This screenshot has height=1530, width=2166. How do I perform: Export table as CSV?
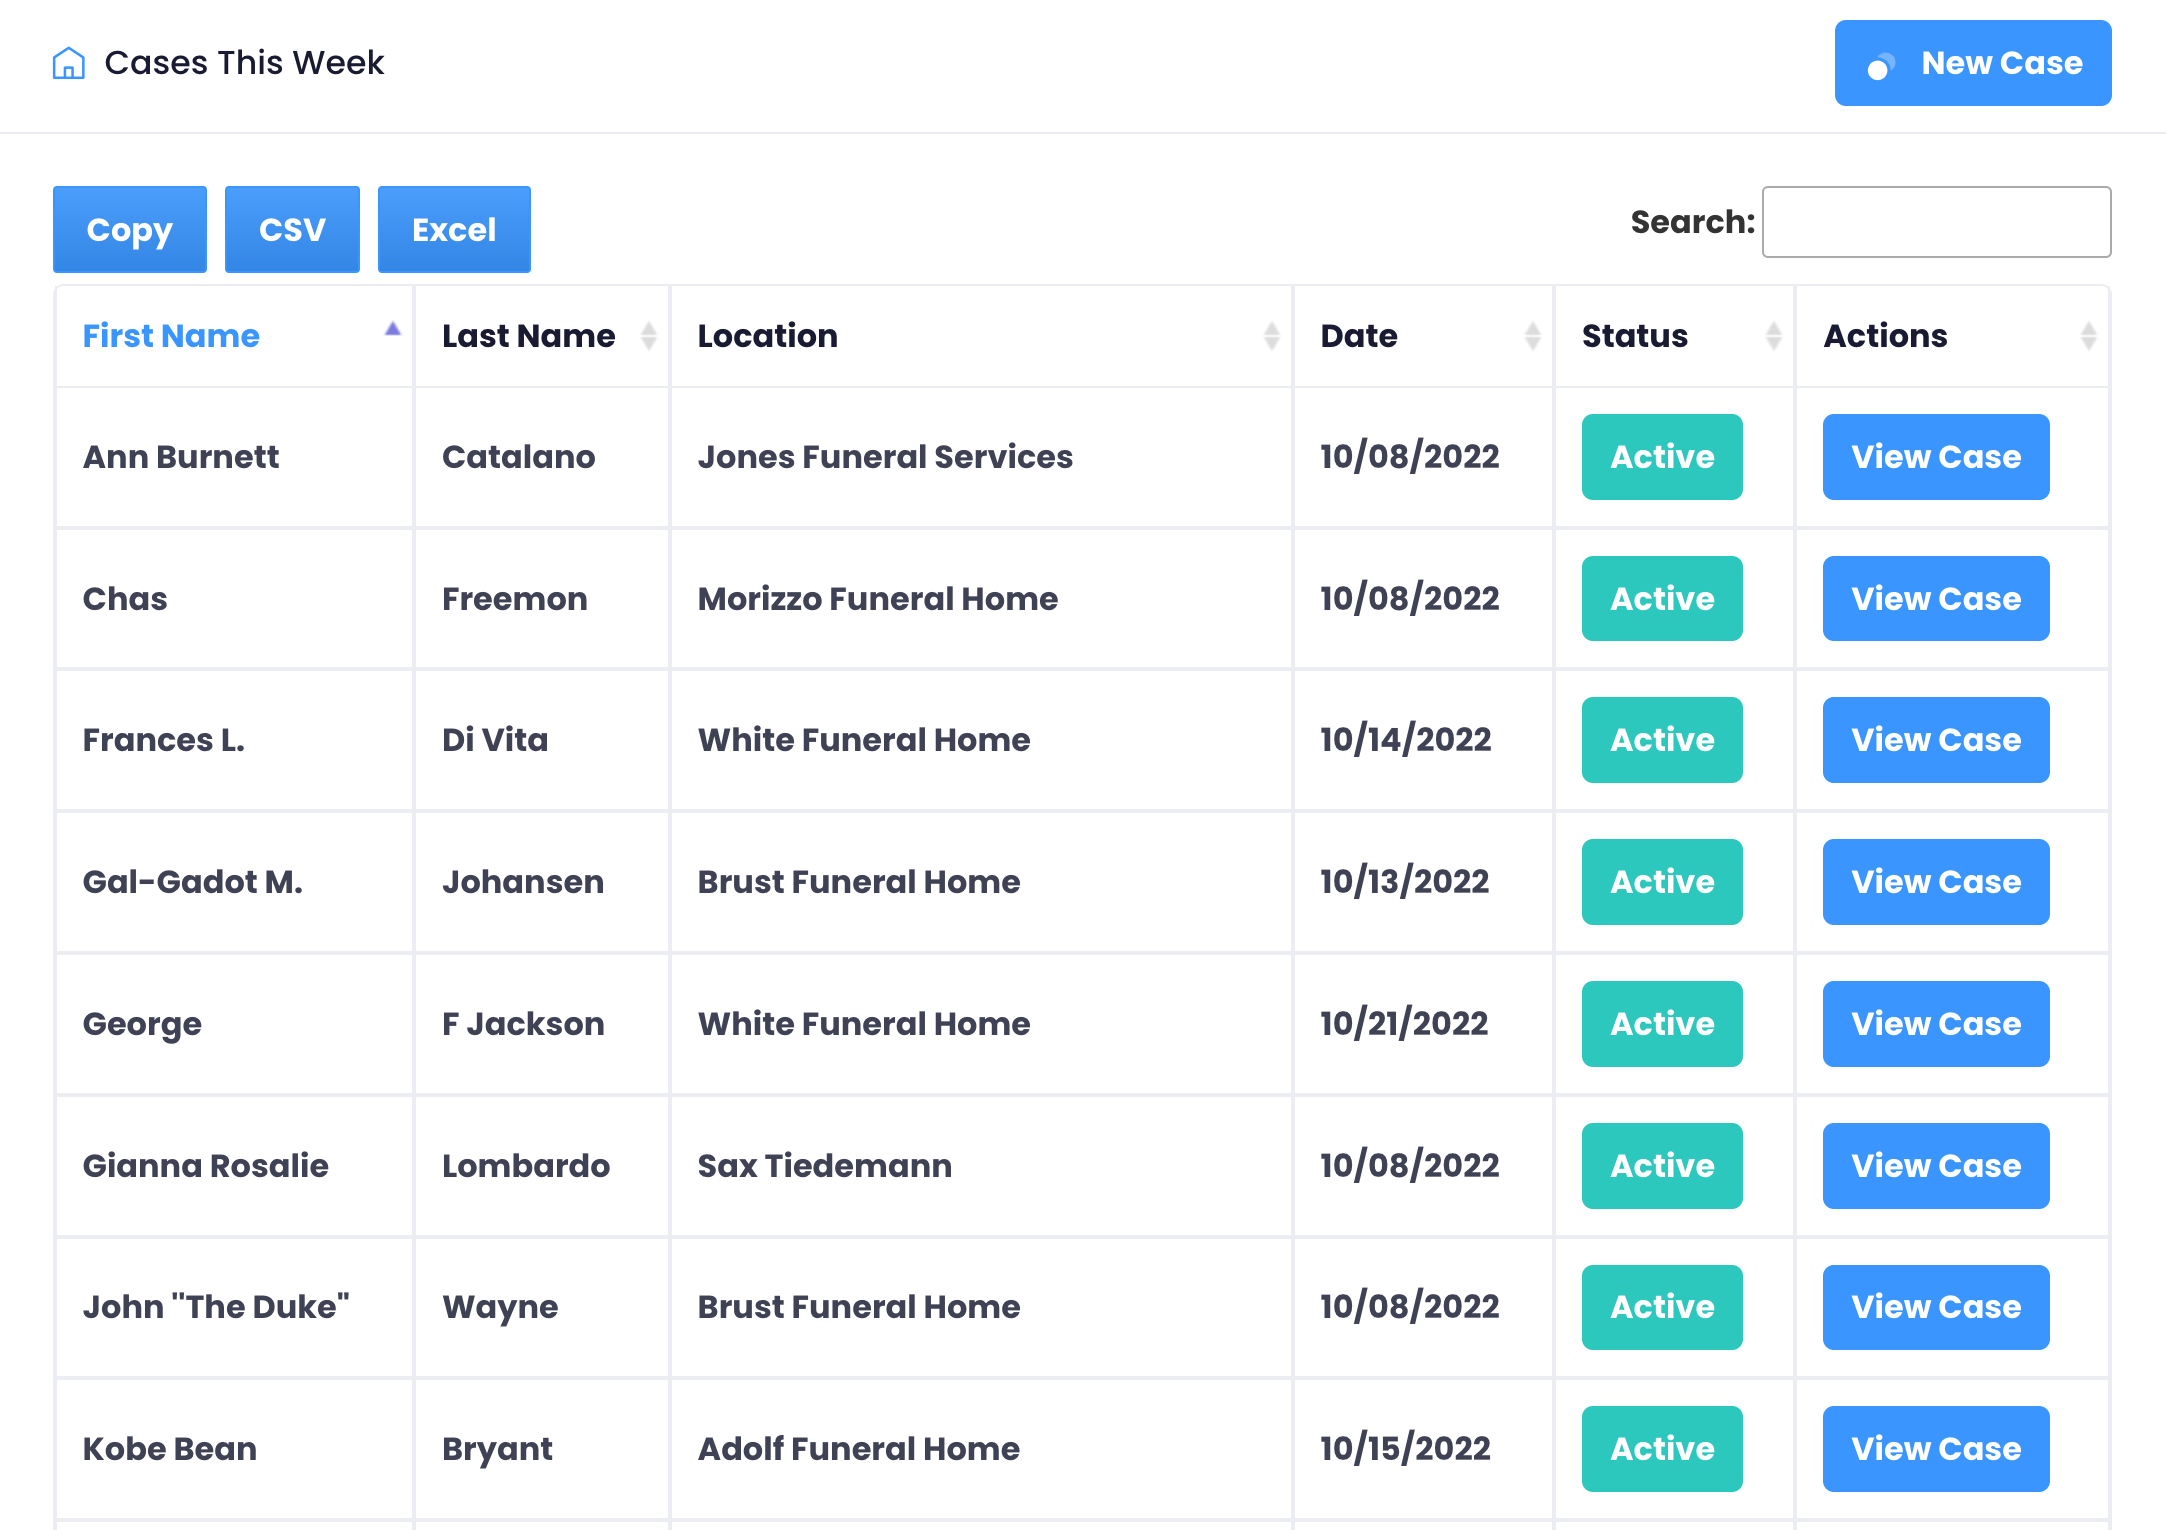point(292,230)
